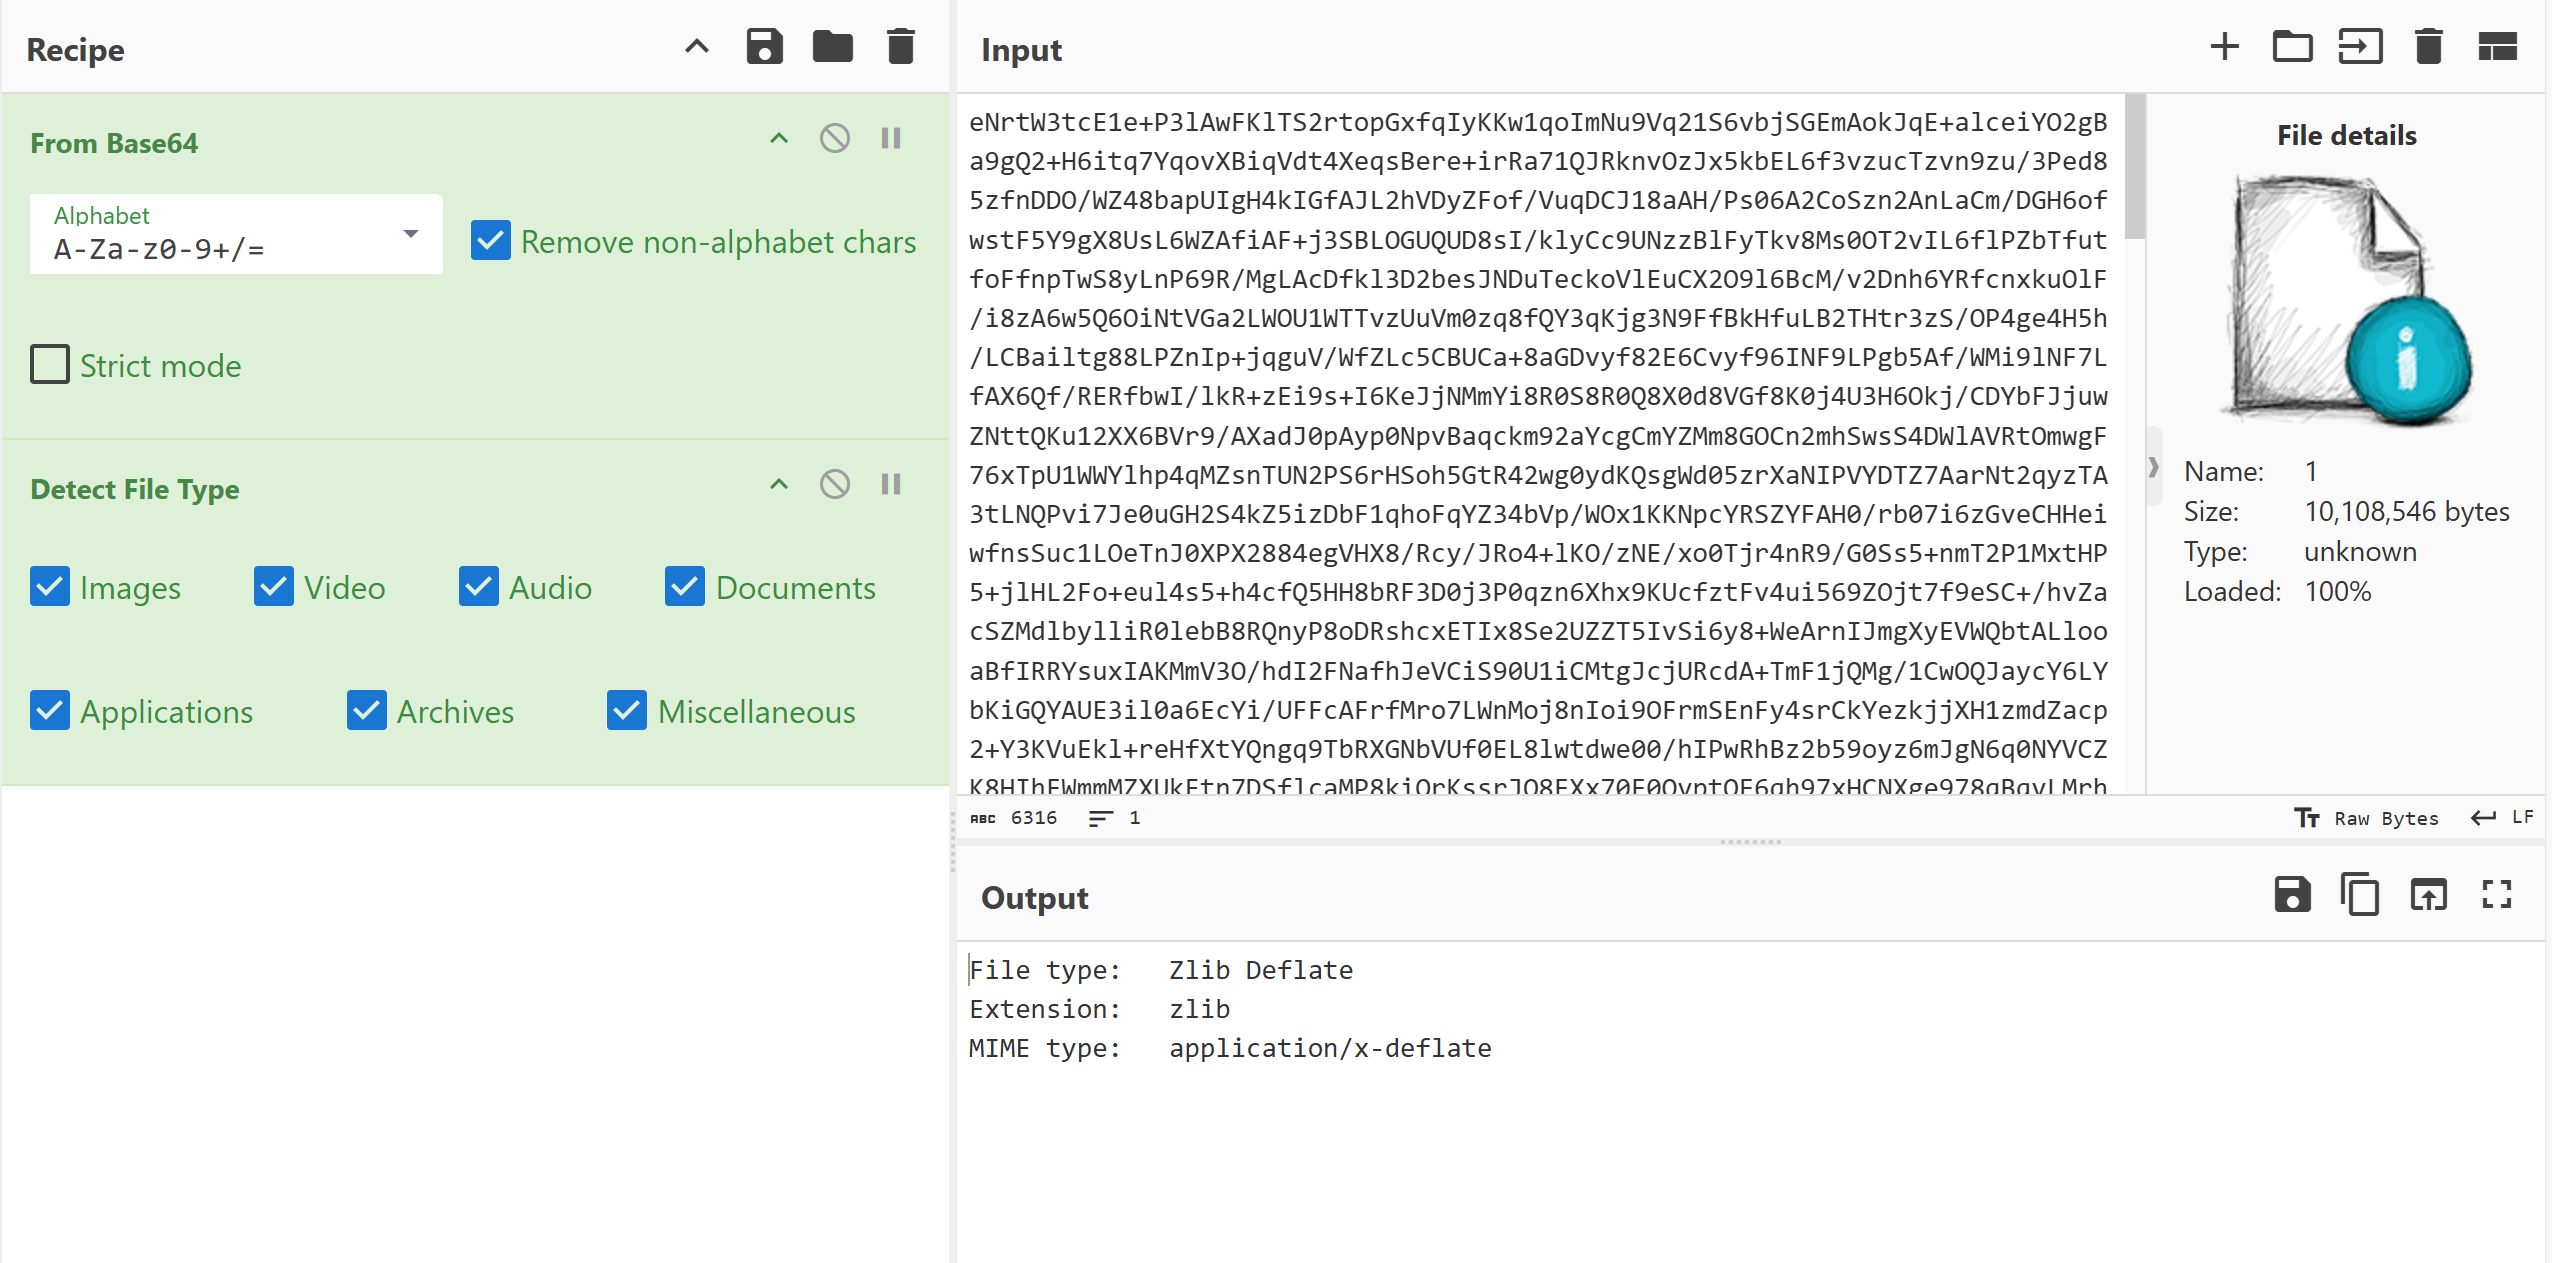Image resolution: width=2552 pixels, height=1263 pixels.
Task: Enable Strict mode checkbox
Action: click(50, 365)
